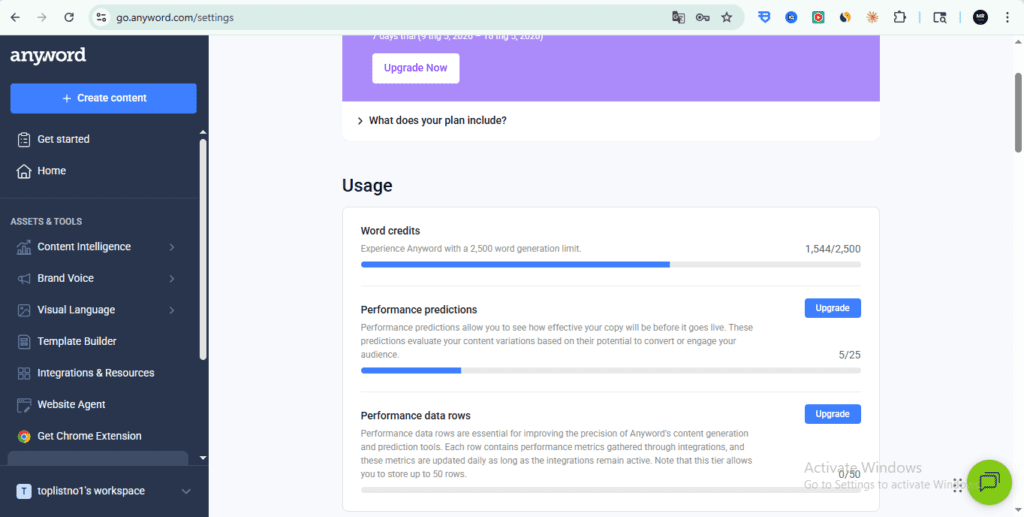Click the Visual Language image icon
This screenshot has height=517, width=1024.
(24, 310)
